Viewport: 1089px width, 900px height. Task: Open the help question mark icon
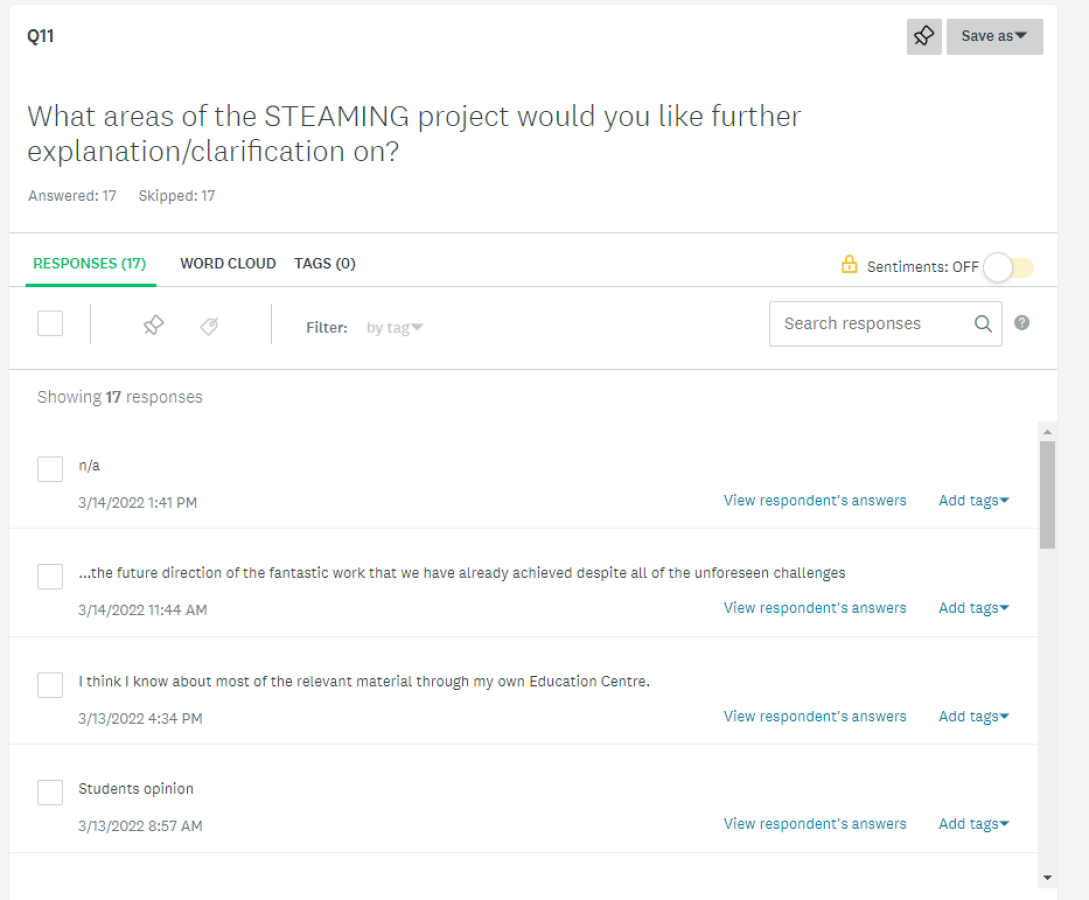point(1022,323)
